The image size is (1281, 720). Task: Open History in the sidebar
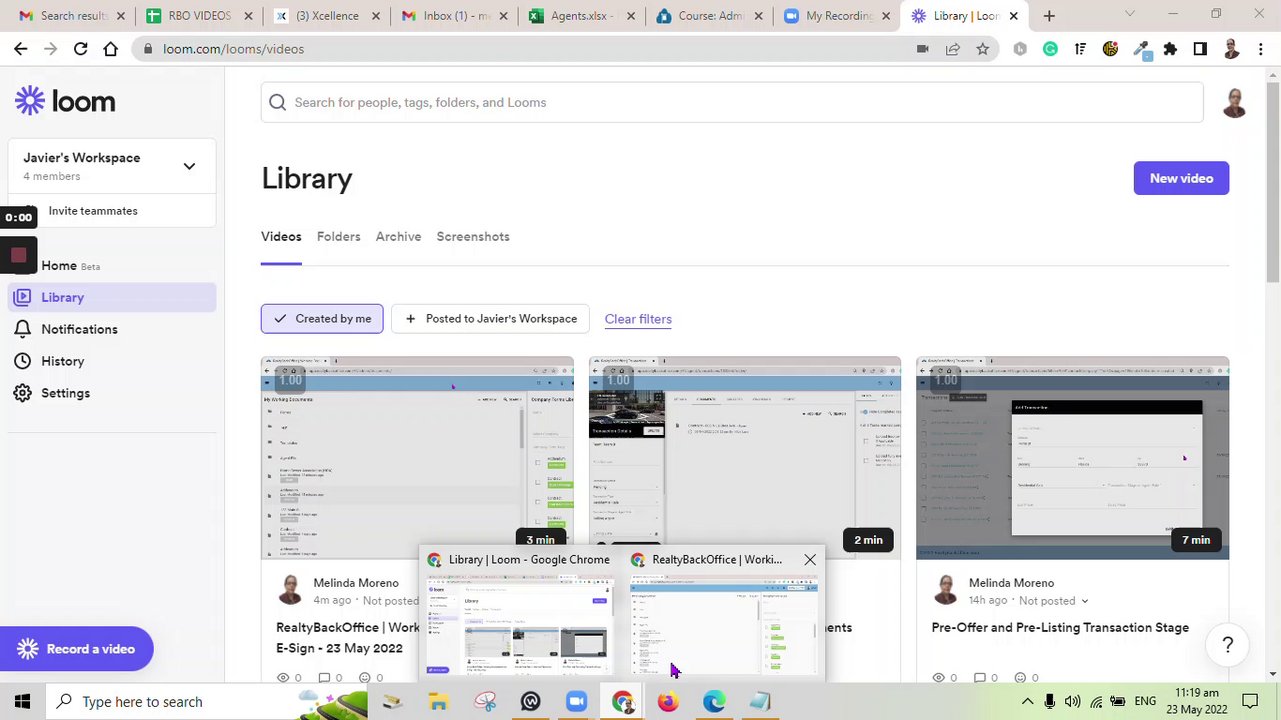point(62,361)
